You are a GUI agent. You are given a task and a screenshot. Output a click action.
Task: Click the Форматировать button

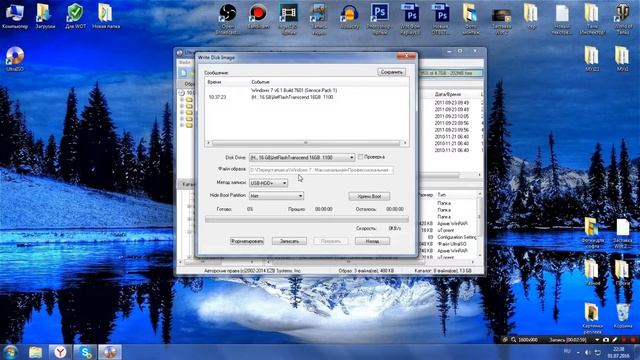[247, 241]
